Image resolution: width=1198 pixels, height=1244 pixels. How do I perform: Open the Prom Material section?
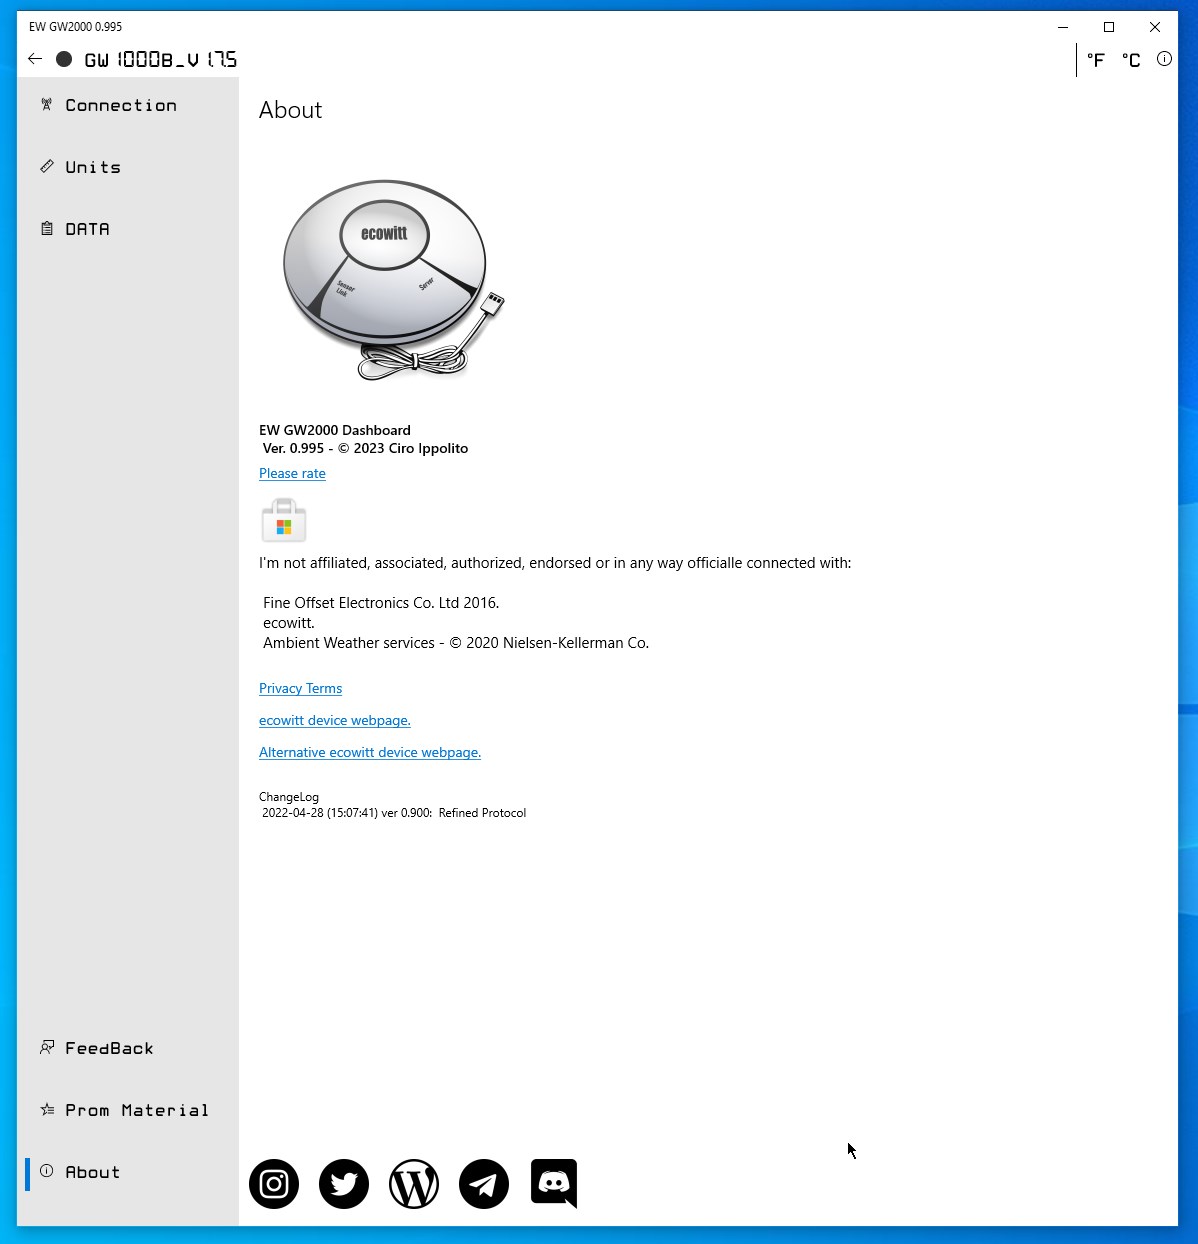(136, 1110)
